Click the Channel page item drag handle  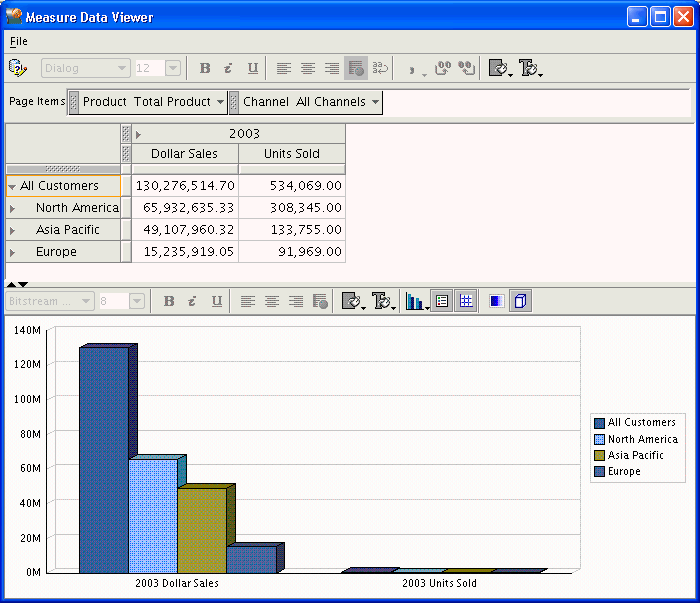tap(233, 102)
